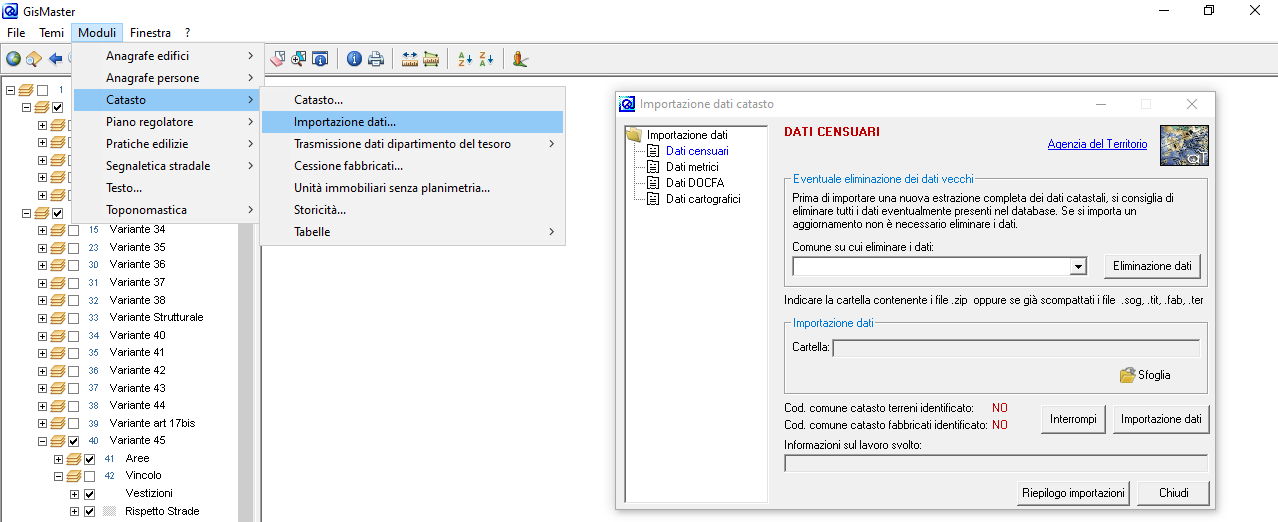Click the Informazioni sul lavoro svolto progress bar

tap(996, 463)
